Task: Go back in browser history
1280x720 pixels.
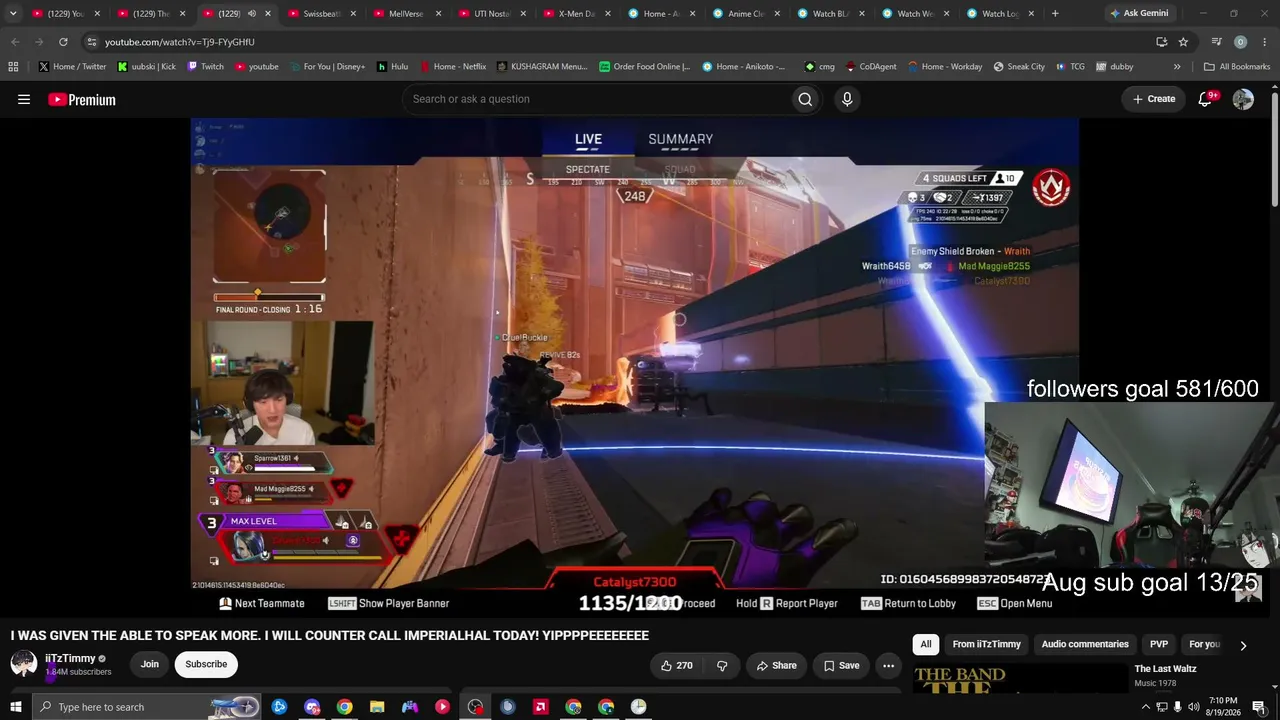Action: pyautogui.click(x=14, y=42)
